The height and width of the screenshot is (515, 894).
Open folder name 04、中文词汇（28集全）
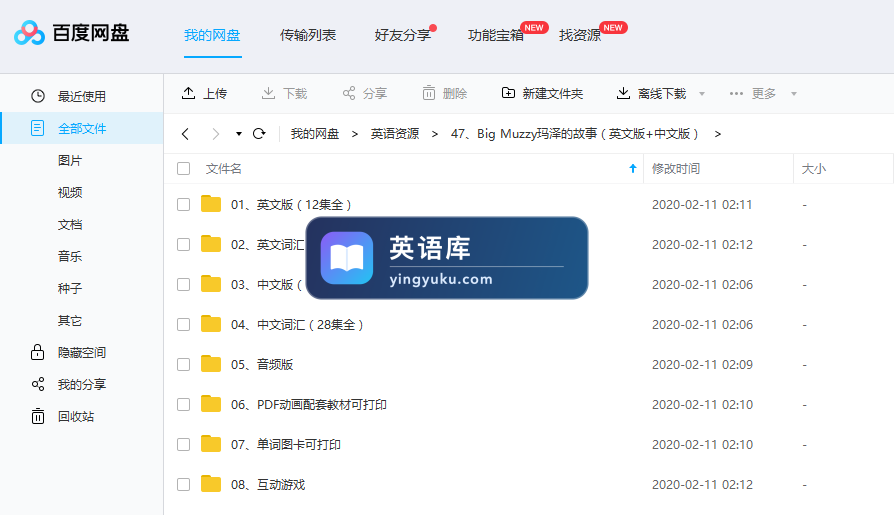297,325
